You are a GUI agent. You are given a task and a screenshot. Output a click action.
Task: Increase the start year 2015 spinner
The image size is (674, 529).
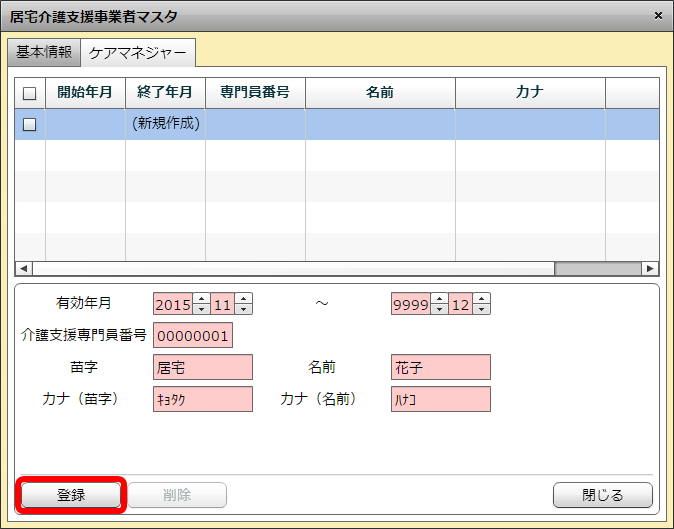(x=201, y=299)
